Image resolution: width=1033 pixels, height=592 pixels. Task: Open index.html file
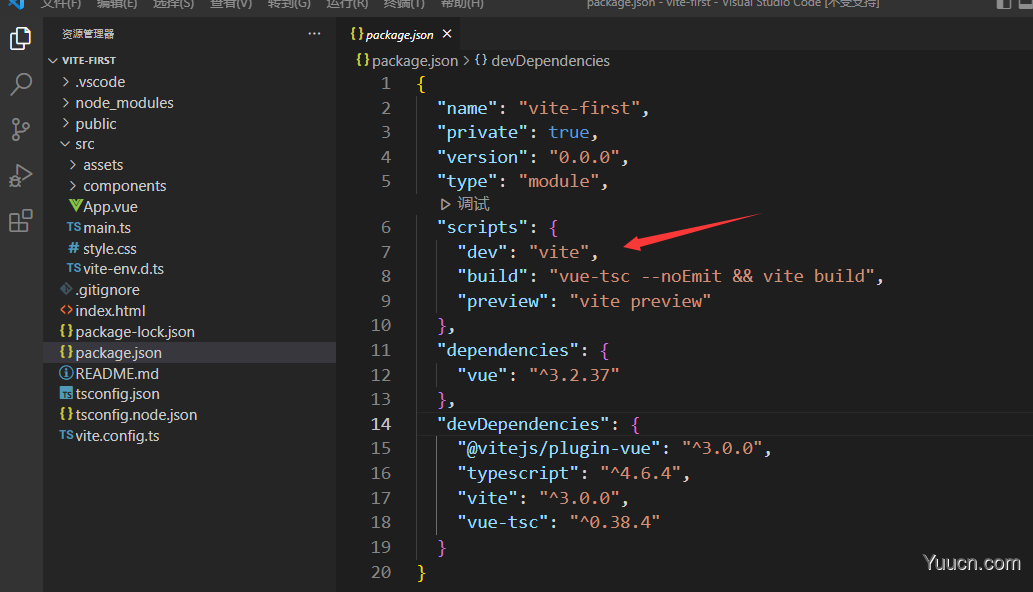pyautogui.click(x=110, y=311)
